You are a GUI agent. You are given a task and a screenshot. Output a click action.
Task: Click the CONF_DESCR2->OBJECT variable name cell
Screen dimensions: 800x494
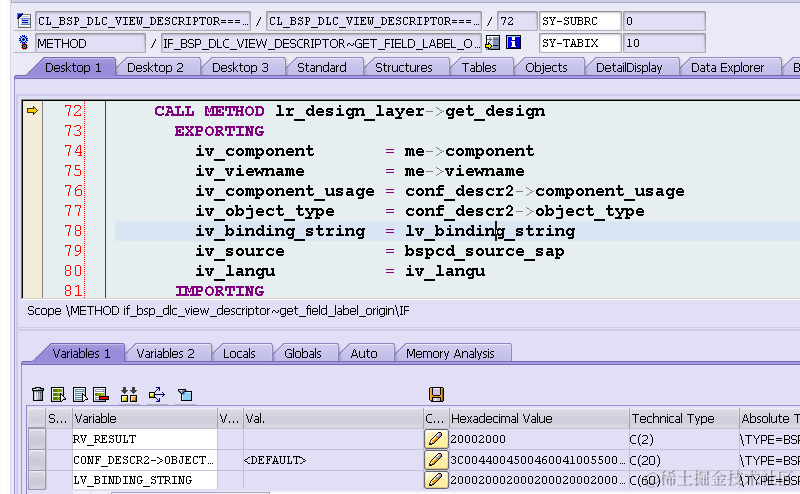(x=144, y=460)
